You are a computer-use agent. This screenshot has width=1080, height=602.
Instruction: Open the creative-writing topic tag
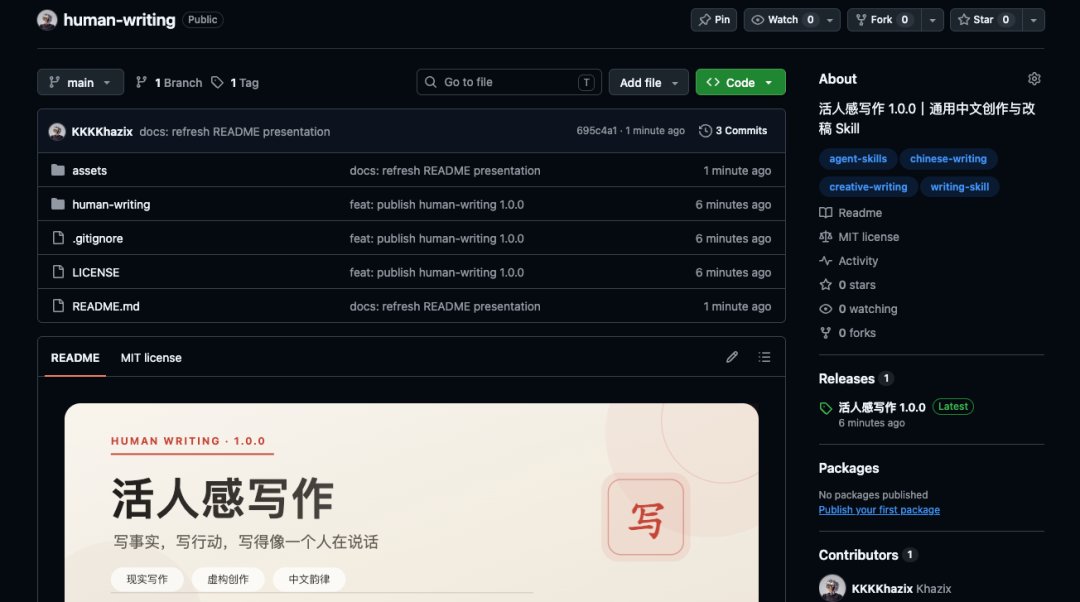[x=868, y=187]
